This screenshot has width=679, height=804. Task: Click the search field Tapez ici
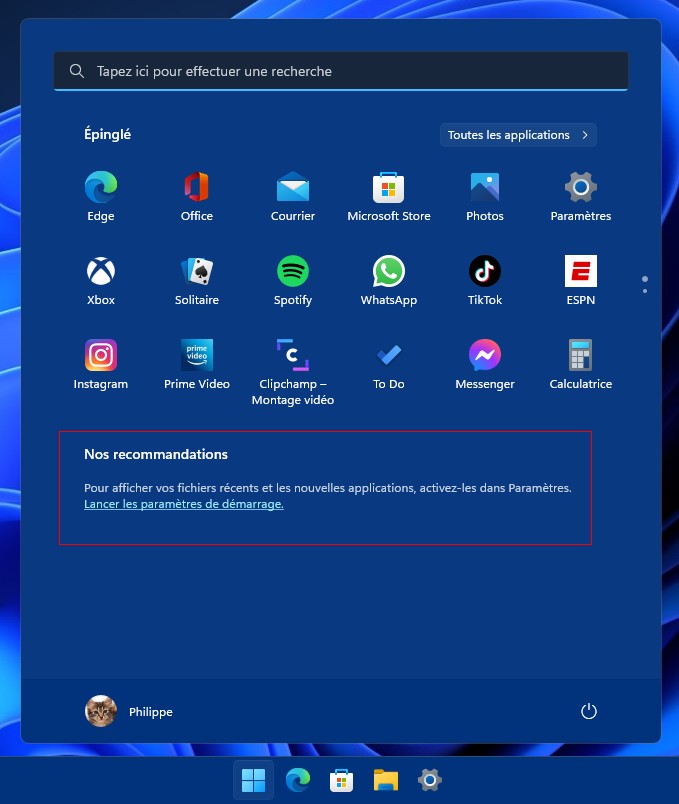[340, 71]
